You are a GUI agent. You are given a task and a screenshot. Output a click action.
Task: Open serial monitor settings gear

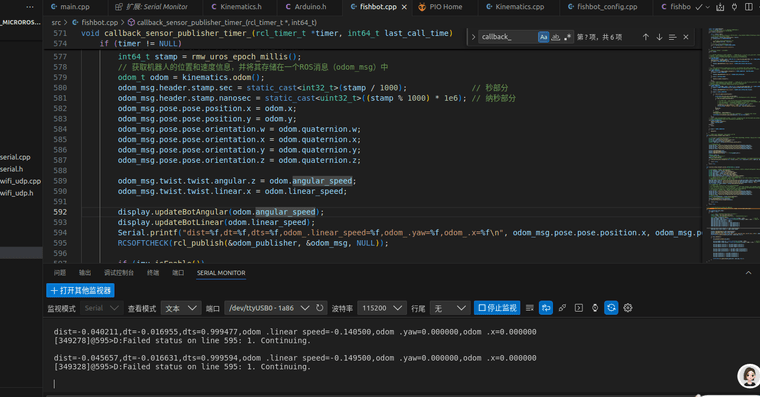point(628,308)
